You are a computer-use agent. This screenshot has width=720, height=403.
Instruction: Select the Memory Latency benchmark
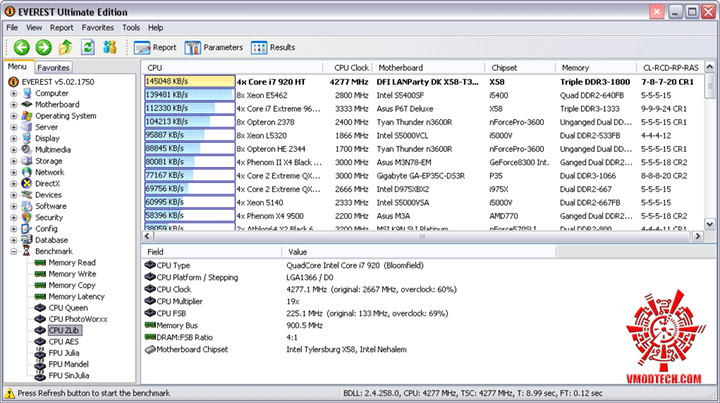77,297
